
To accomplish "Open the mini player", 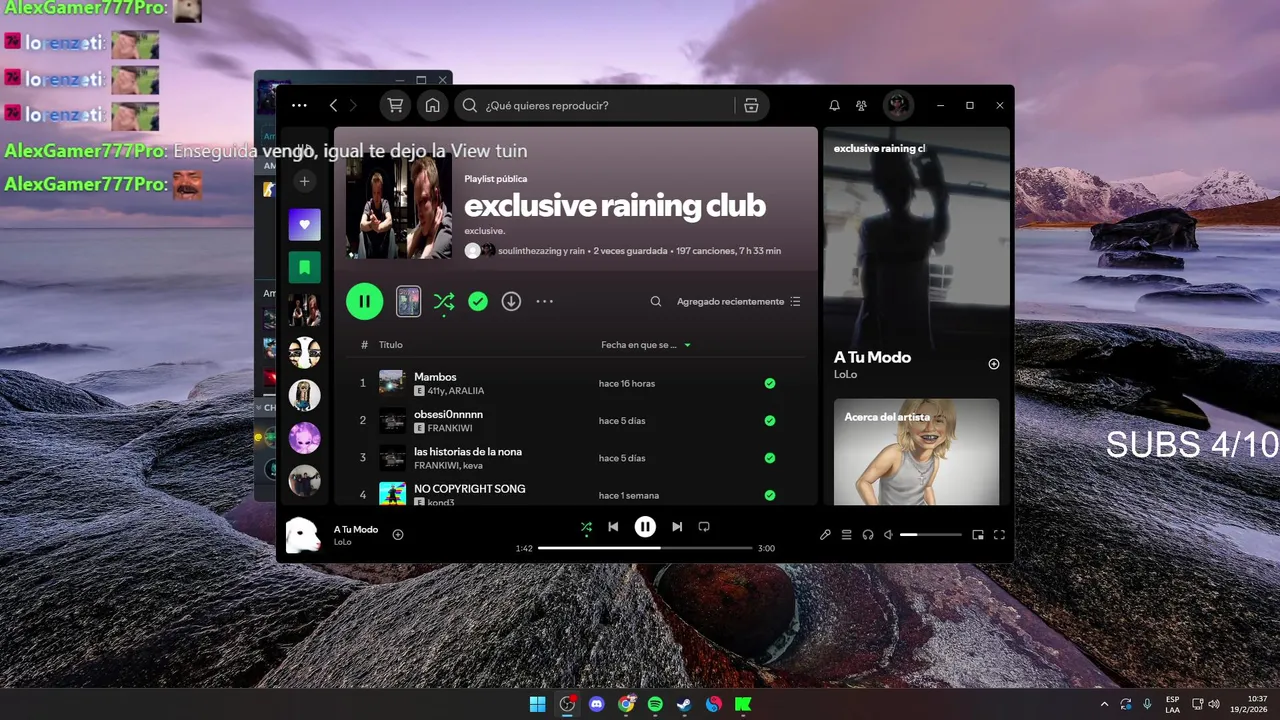I will pos(978,535).
